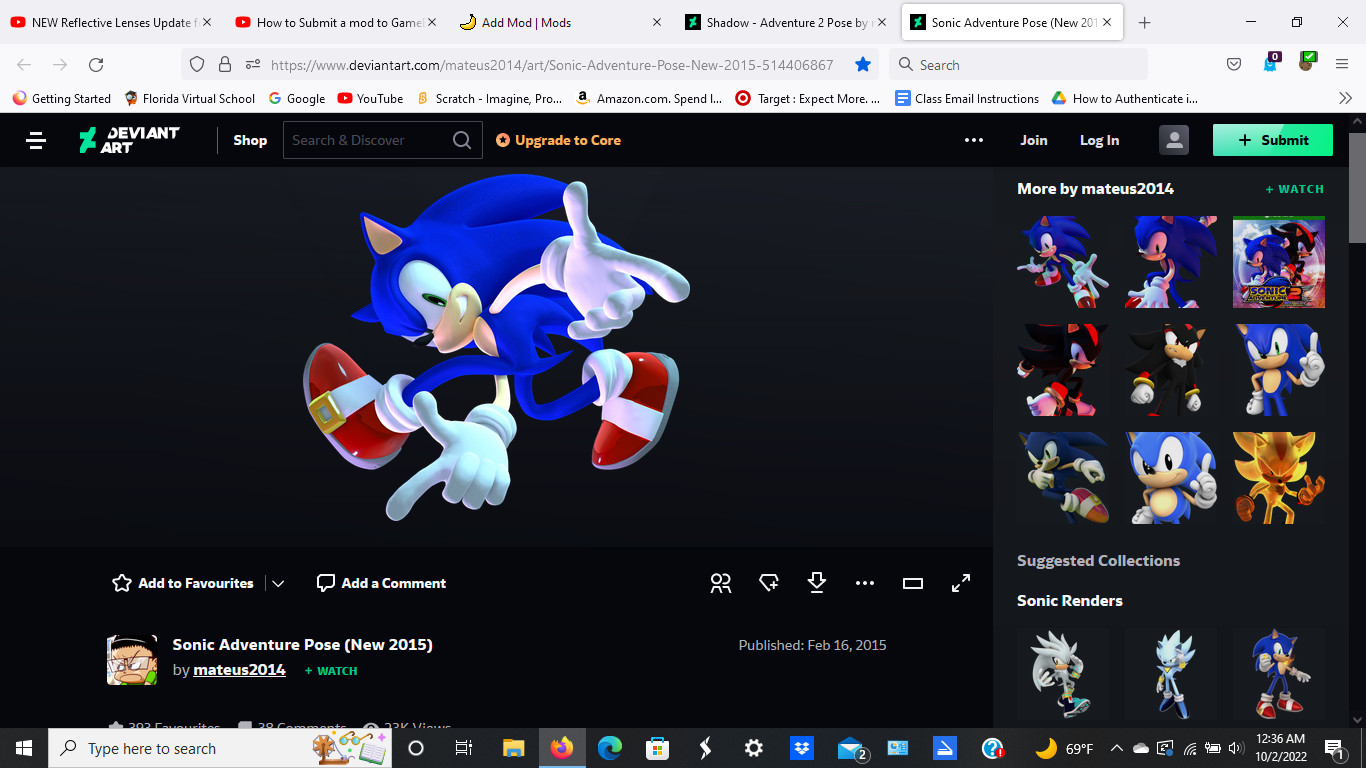Screen dimensions: 1366x768
Task: Give an award with the badge icon
Action: [x=768, y=582]
